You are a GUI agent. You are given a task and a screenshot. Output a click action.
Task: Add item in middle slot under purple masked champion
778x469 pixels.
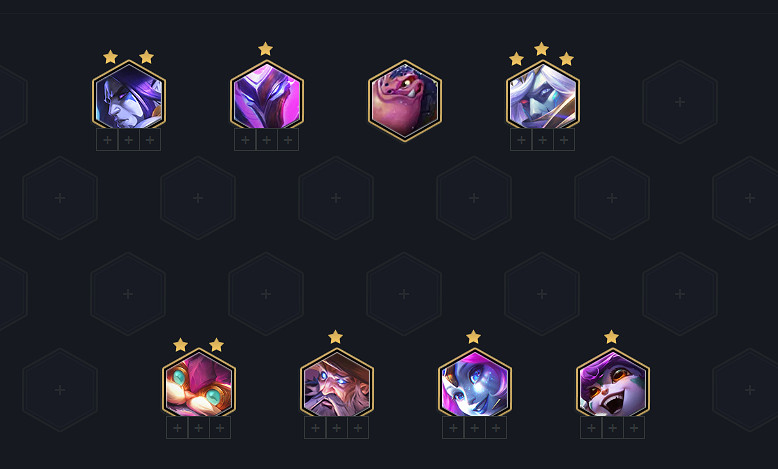[x=266, y=140]
